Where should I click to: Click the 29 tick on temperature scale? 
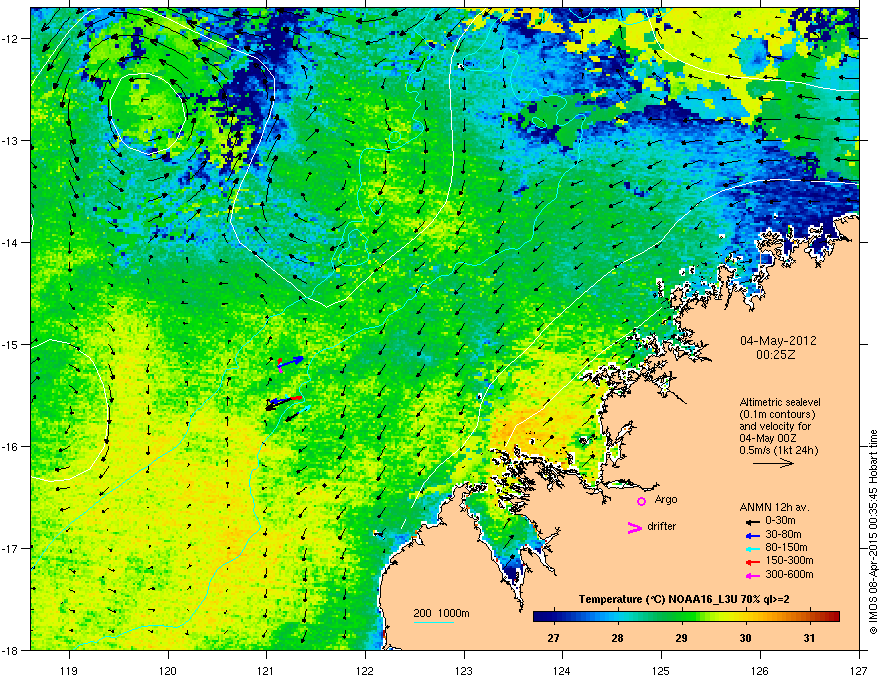681,638
